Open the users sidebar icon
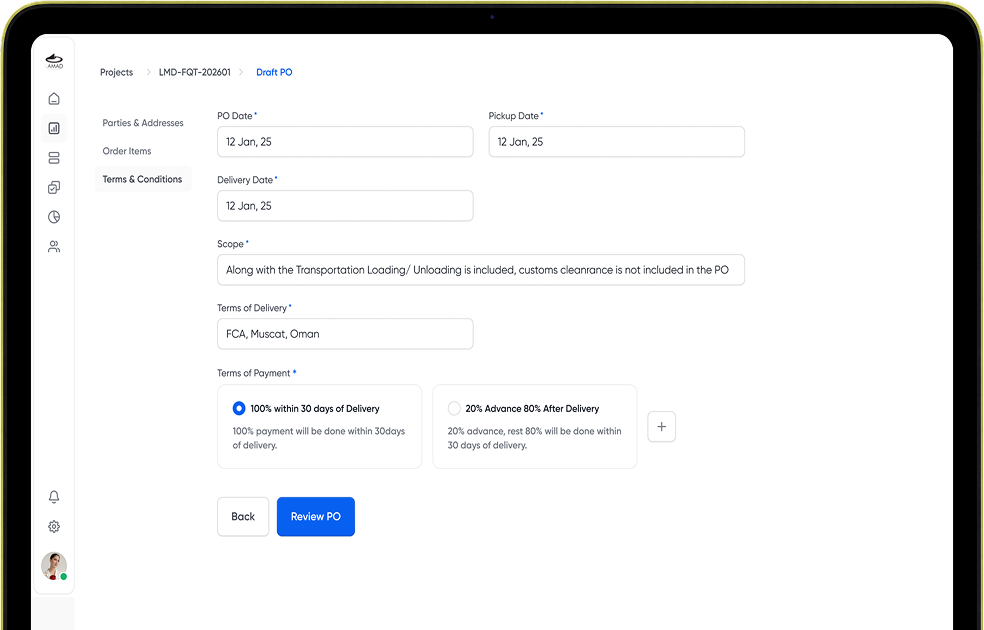Screen dimensions: 984x630 click(x=54, y=247)
